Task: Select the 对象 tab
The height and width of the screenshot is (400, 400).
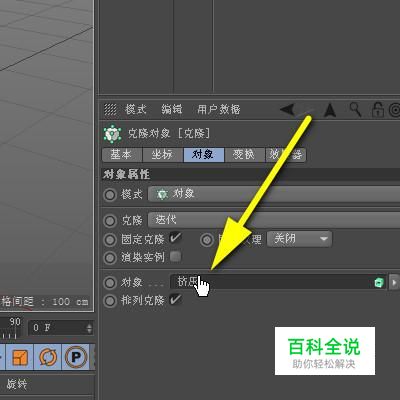Action: click(204, 155)
